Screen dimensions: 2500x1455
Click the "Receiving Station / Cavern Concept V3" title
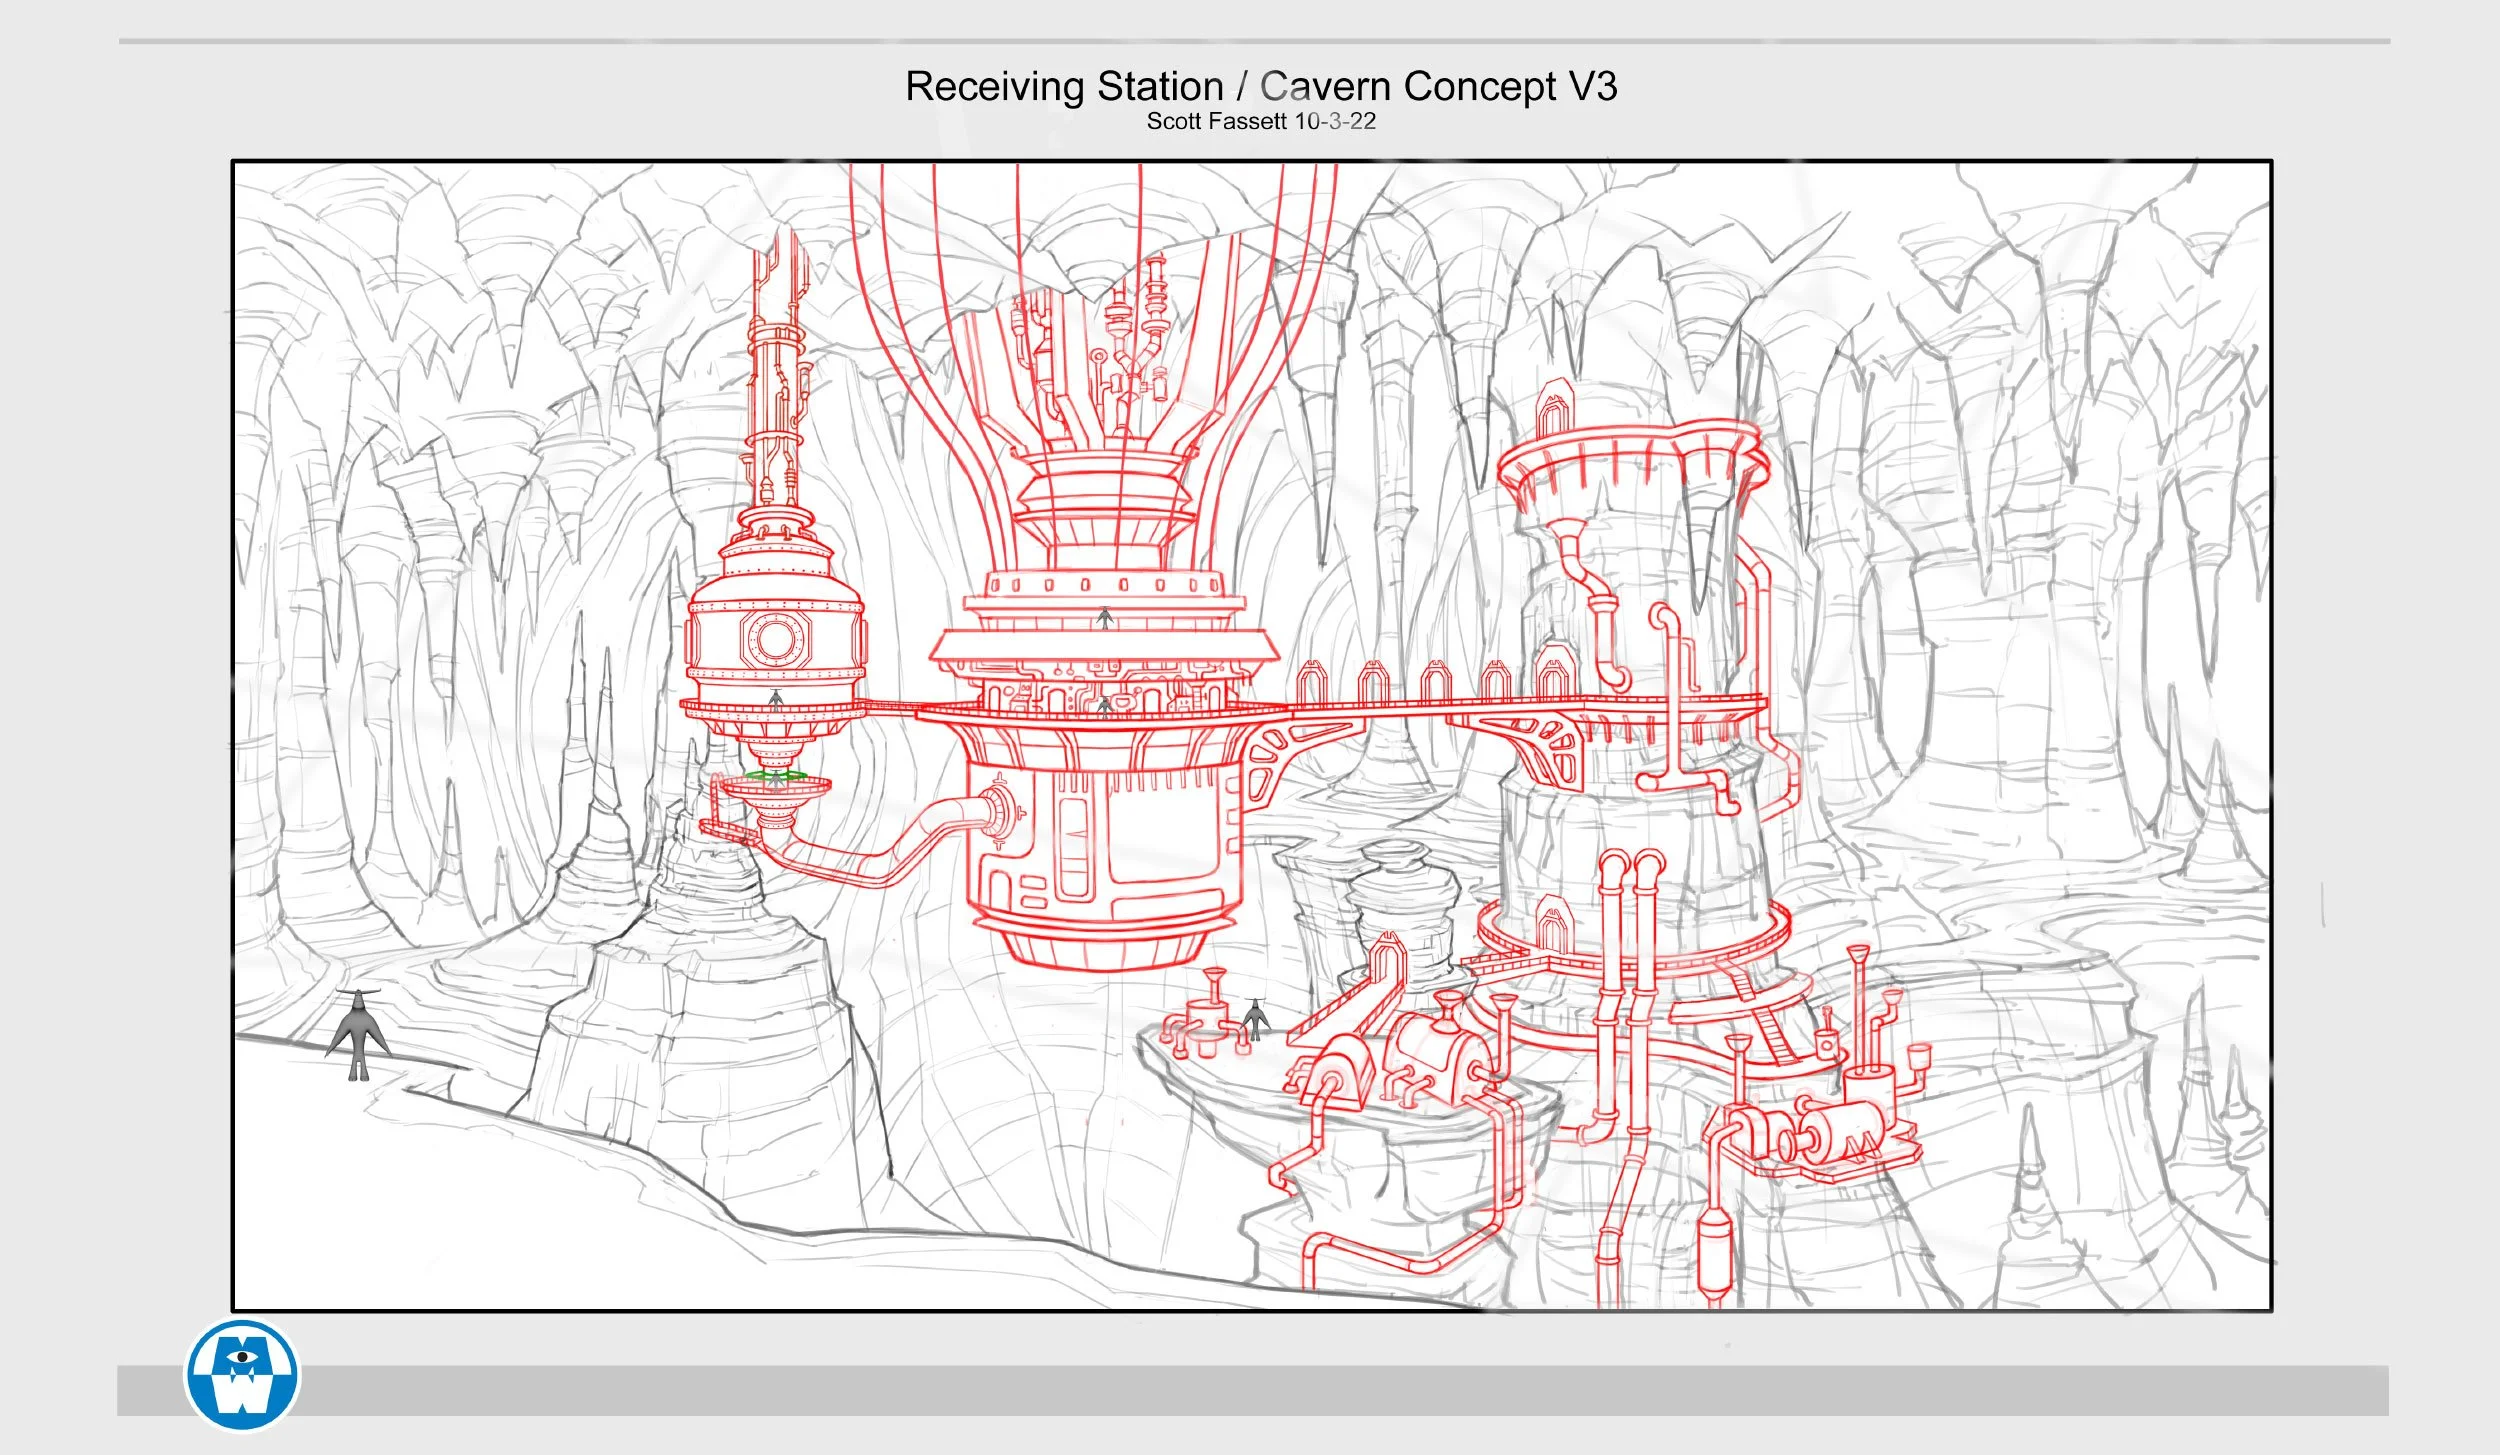click(x=1260, y=87)
